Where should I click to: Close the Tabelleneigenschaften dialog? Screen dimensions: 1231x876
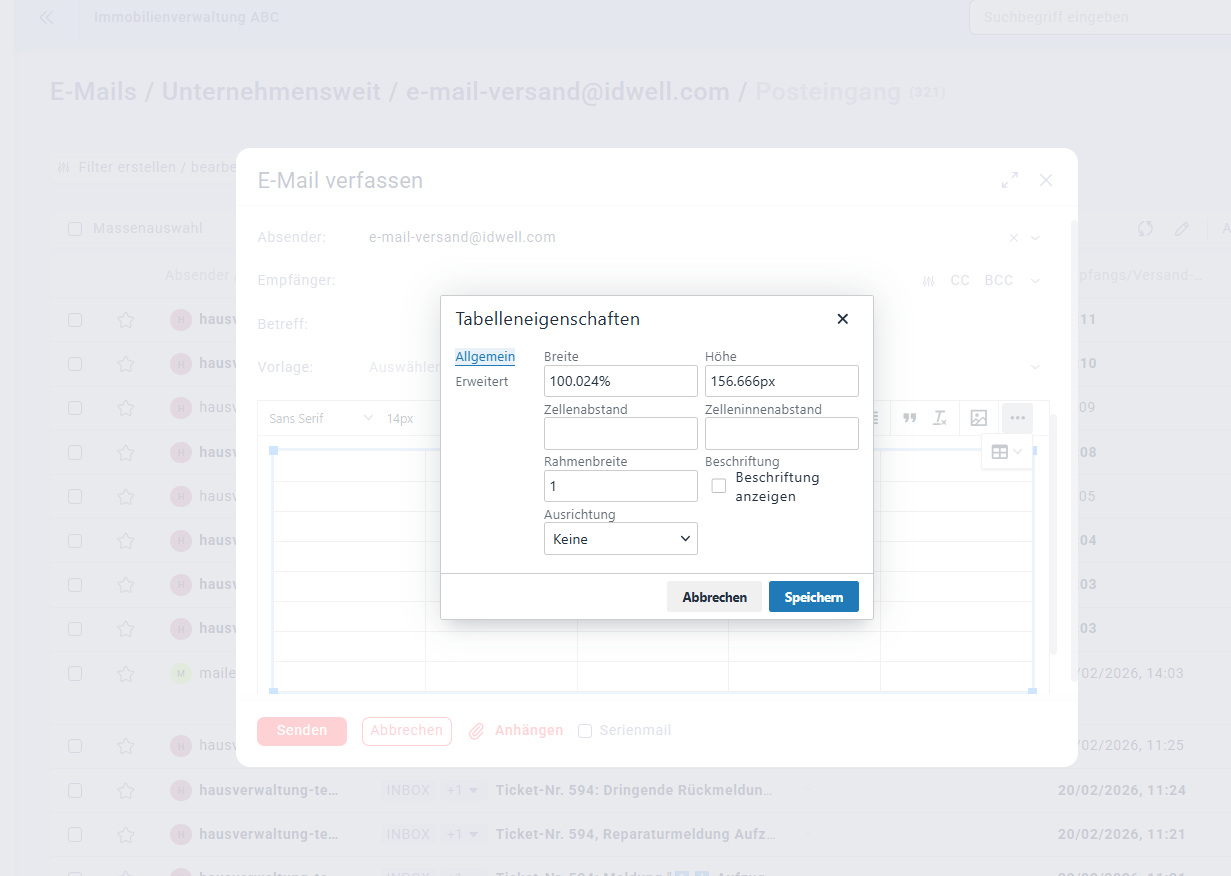click(842, 319)
